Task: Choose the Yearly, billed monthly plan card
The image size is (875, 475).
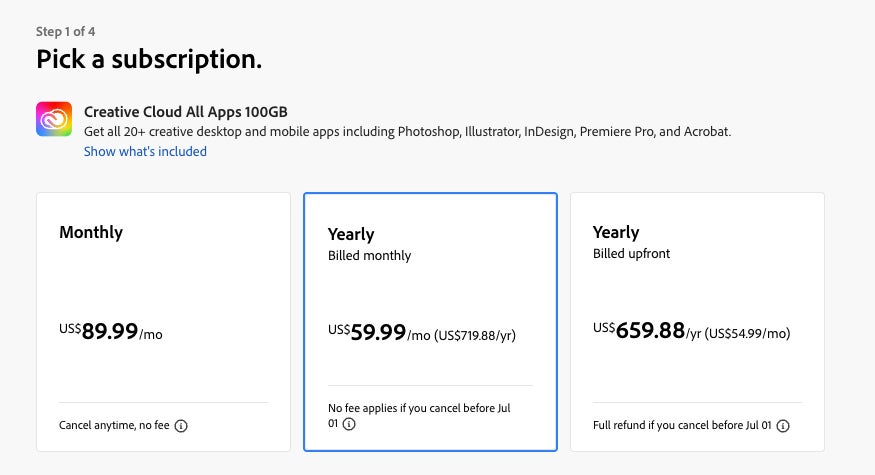Action: tap(430, 300)
